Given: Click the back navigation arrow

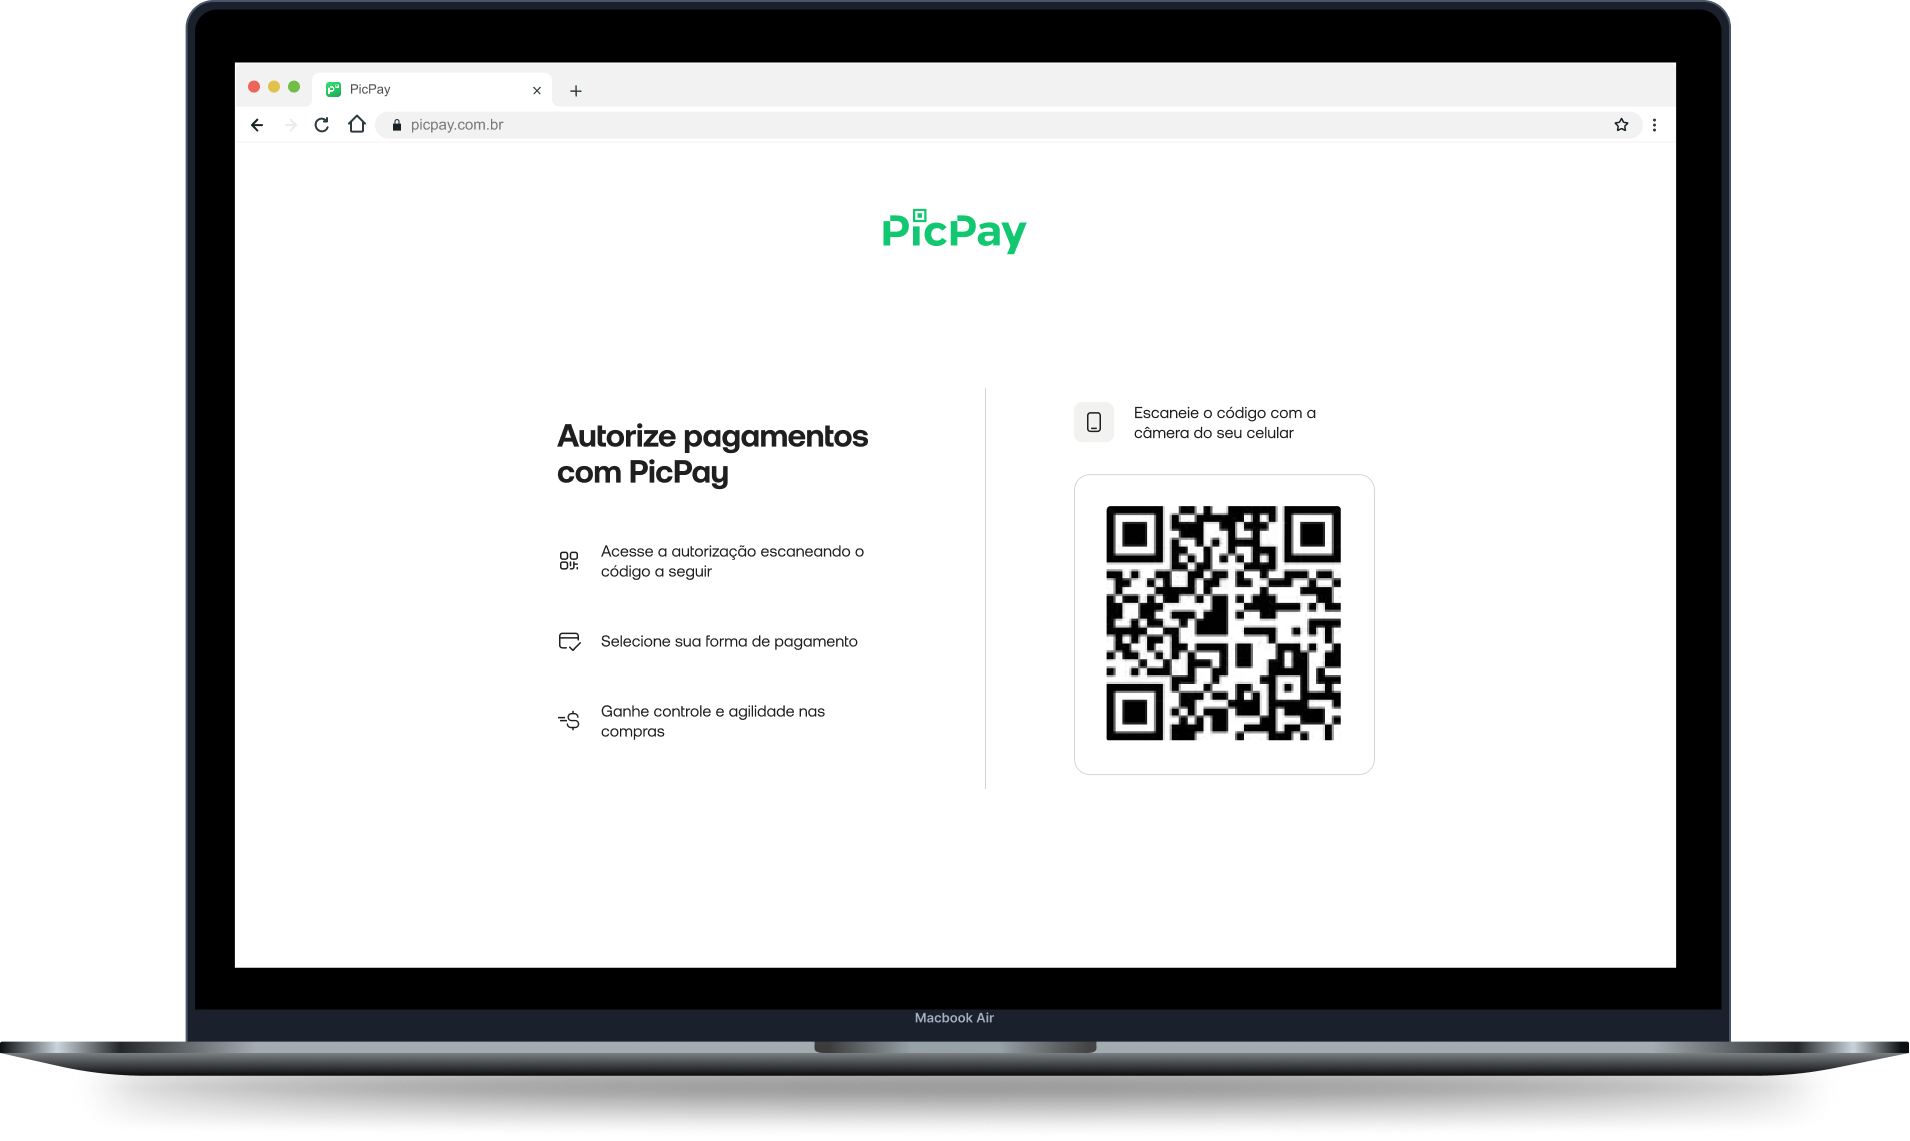Looking at the screenshot, I should [x=257, y=124].
